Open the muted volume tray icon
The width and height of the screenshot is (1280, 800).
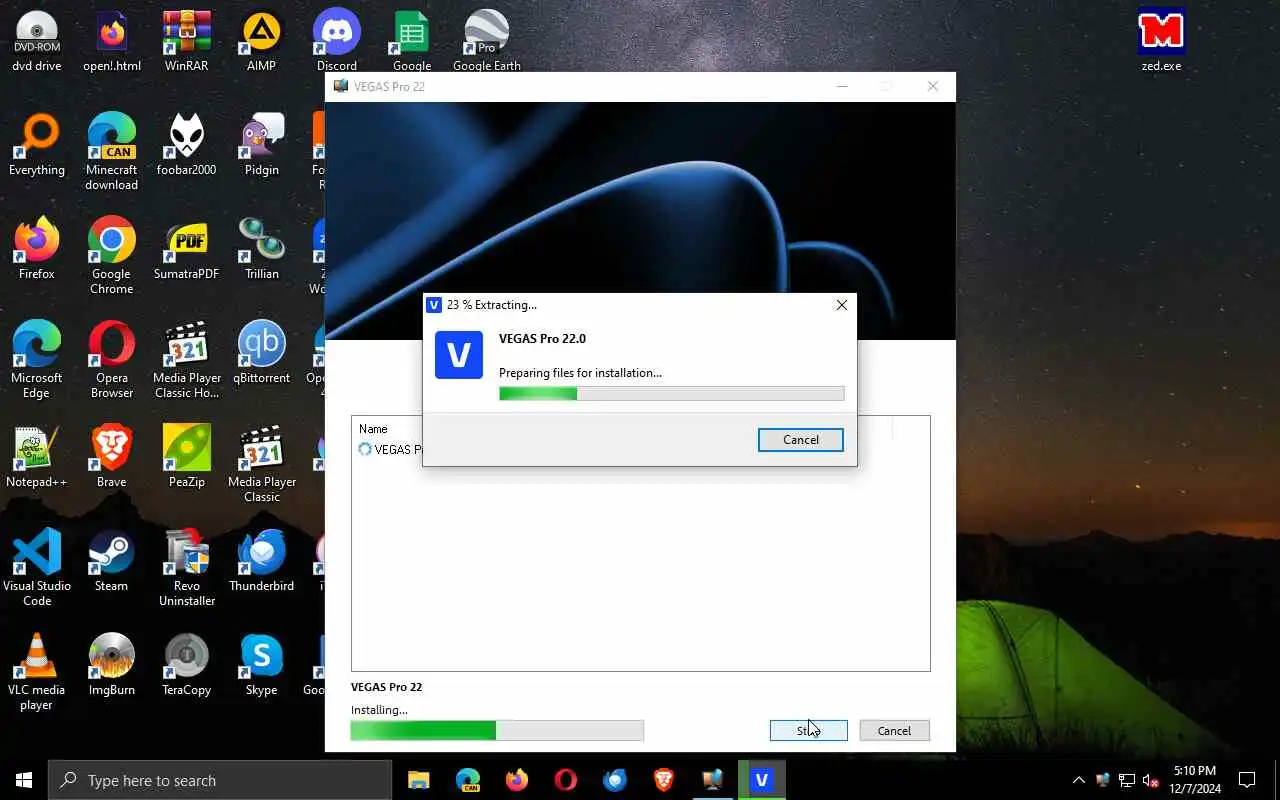[x=1151, y=780]
